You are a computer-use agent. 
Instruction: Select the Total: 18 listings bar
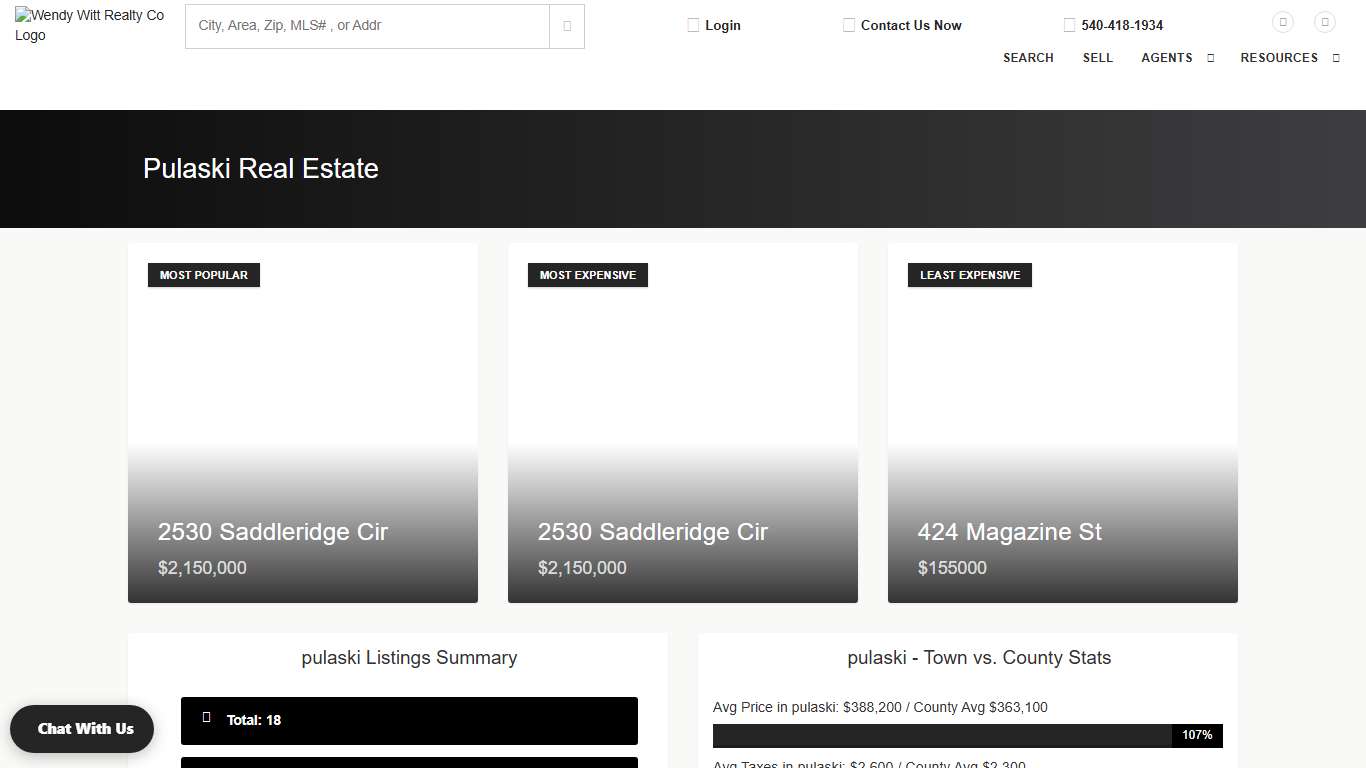(409, 720)
